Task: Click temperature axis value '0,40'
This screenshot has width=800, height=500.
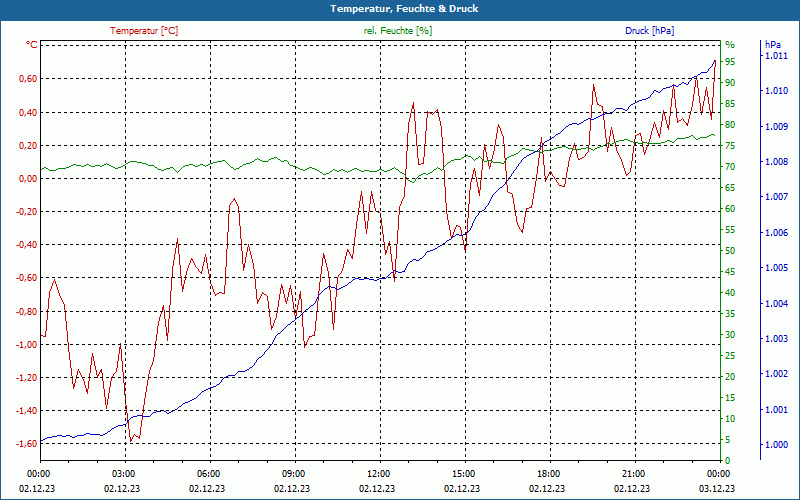Action: click(x=28, y=112)
